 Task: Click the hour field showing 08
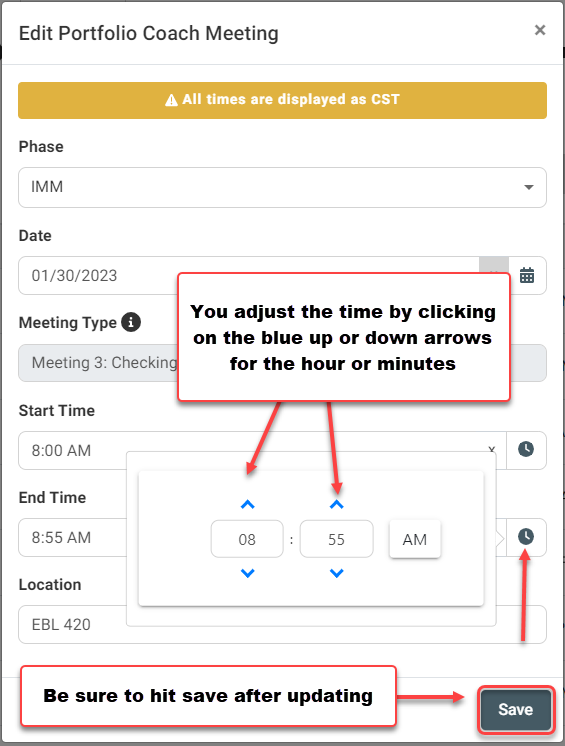(x=247, y=539)
